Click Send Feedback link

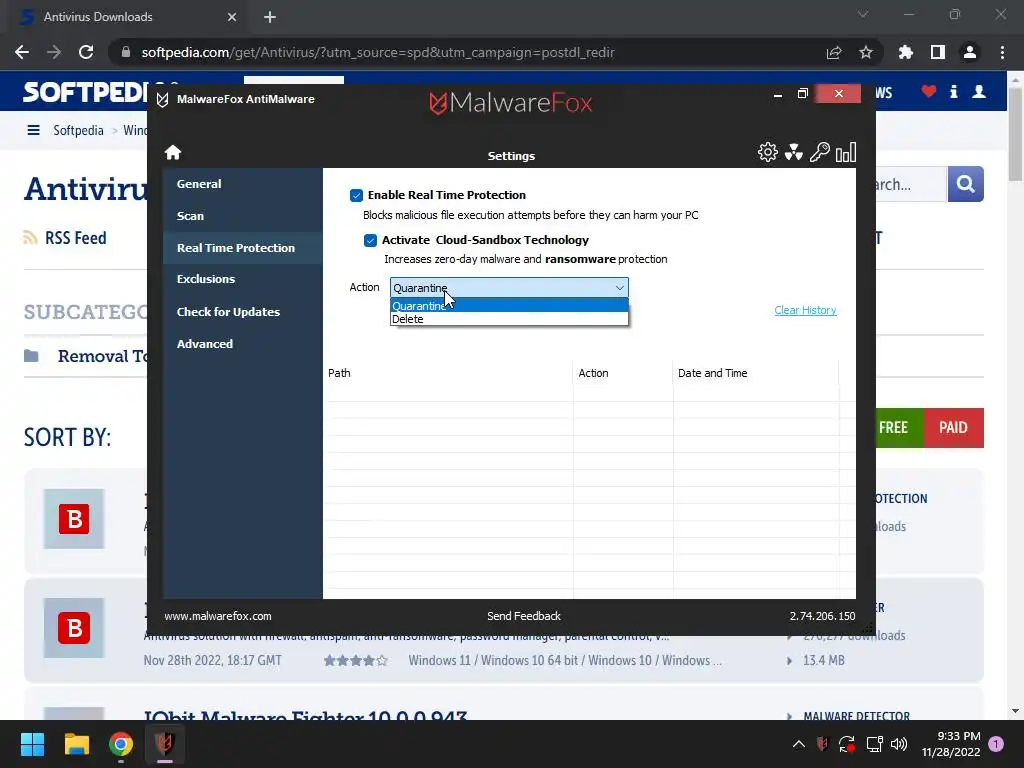(524, 616)
